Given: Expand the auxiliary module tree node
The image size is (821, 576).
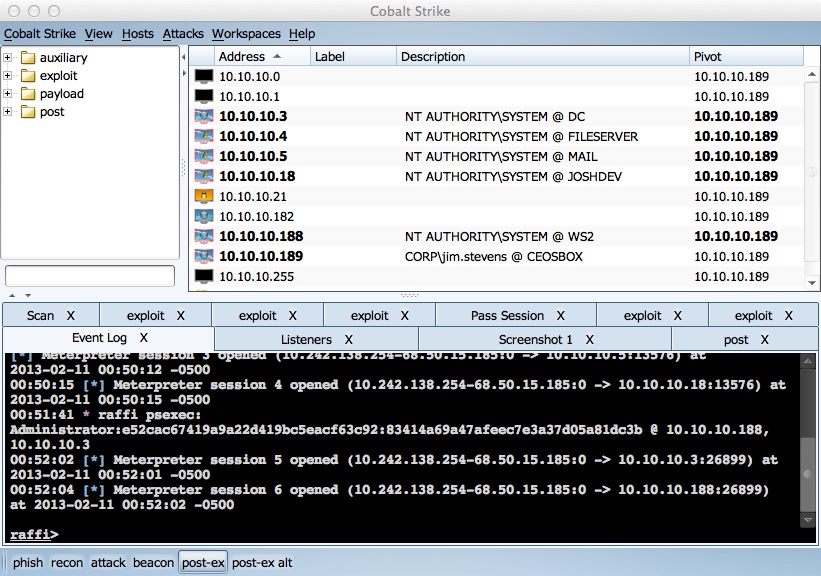Looking at the screenshot, I should (8, 58).
